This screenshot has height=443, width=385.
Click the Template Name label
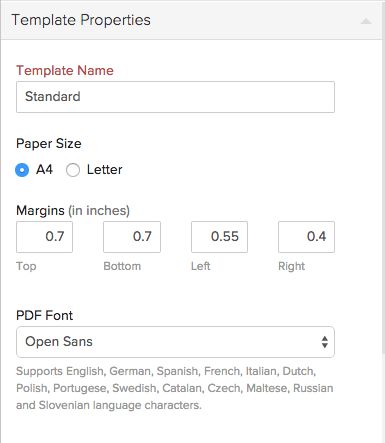click(65, 70)
